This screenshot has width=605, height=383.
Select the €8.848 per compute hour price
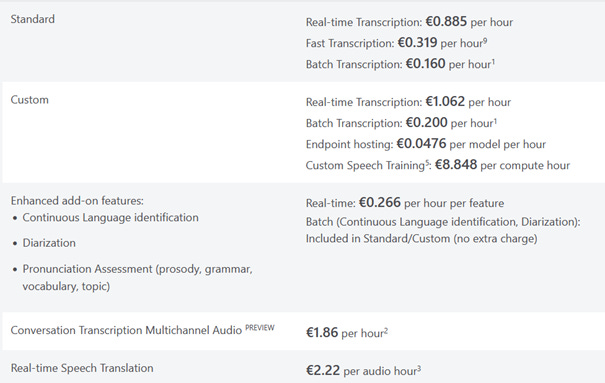click(x=456, y=165)
